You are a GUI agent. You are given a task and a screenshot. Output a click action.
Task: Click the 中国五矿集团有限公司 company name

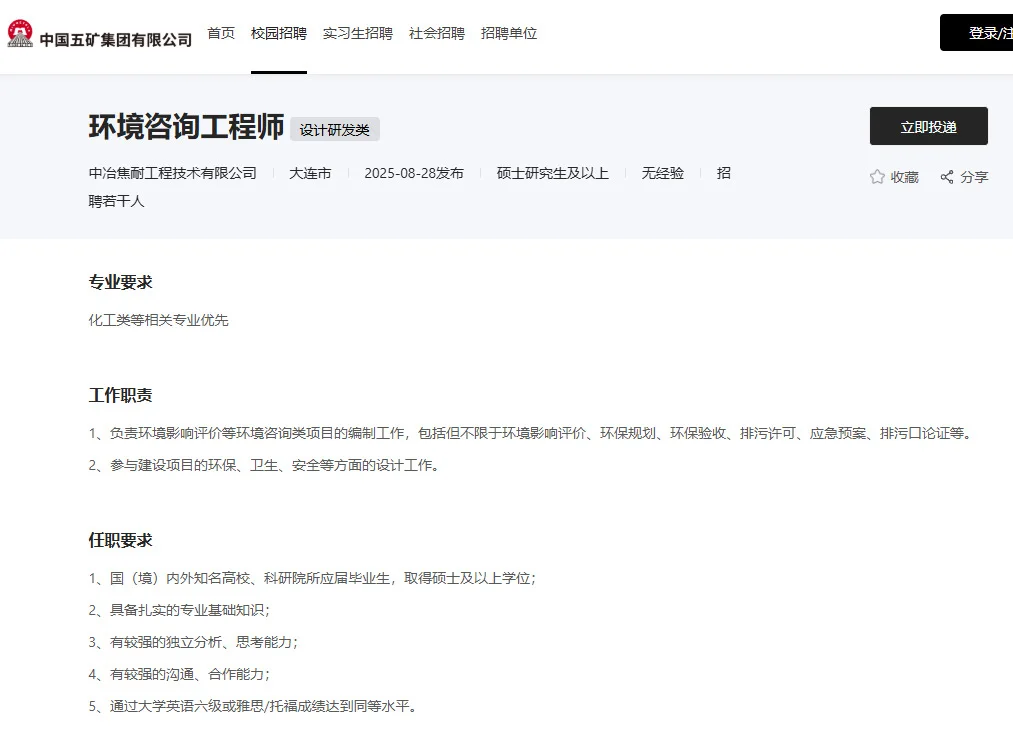click(x=116, y=40)
